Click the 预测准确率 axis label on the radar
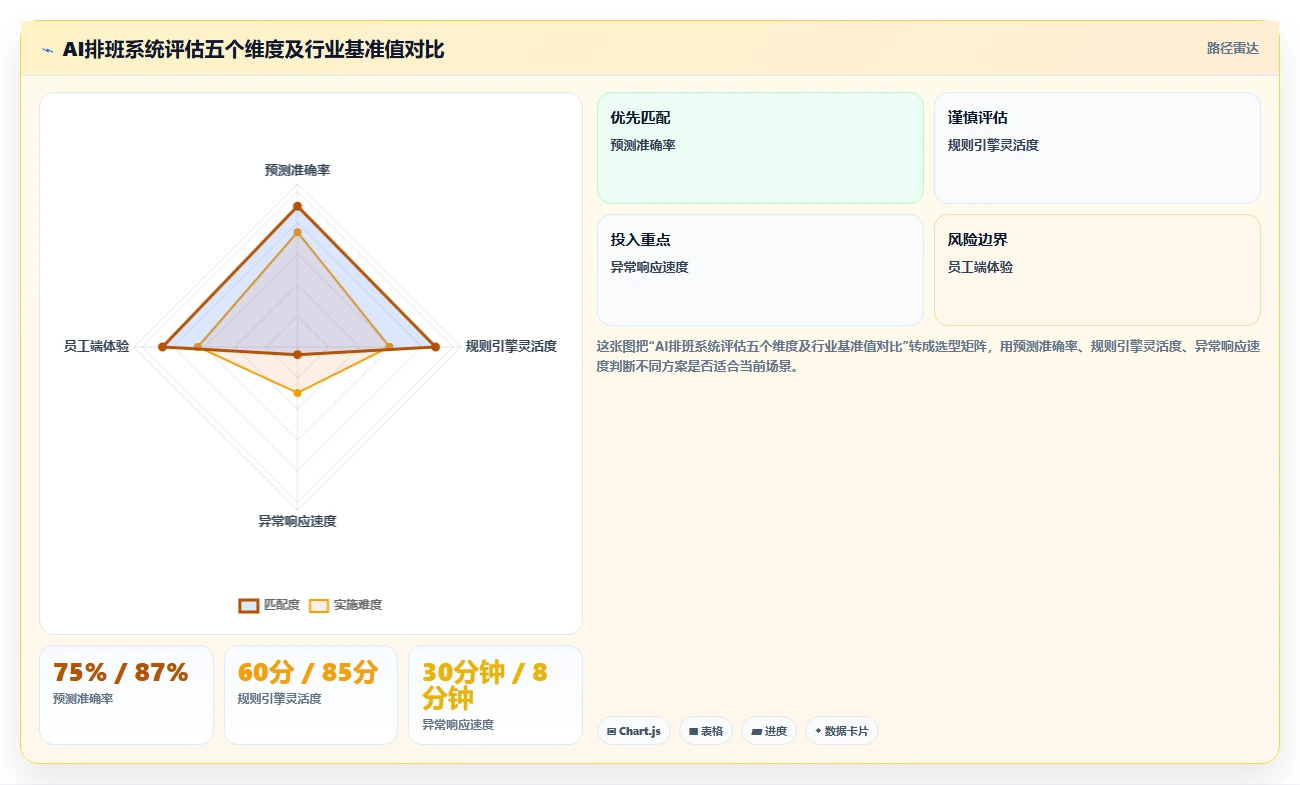 297,170
